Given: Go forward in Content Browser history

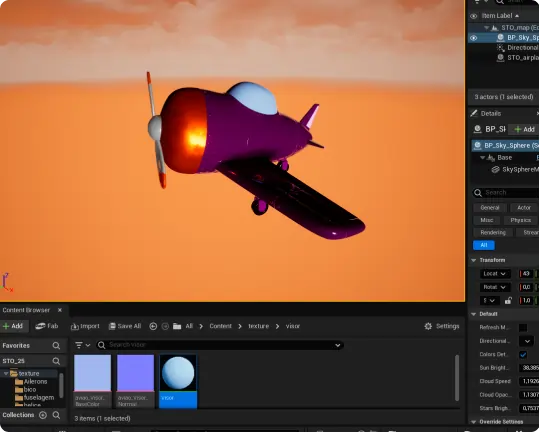Looking at the screenshot, I should pyautogui.click(x=165, y=326).
